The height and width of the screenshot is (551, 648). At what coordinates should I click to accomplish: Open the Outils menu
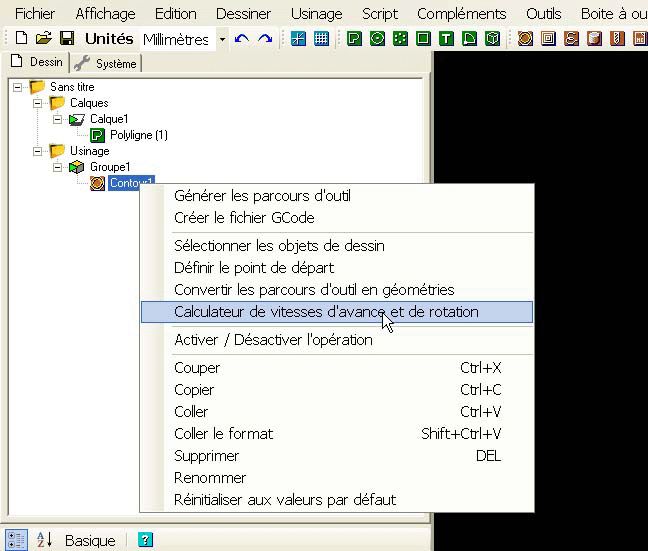tap(543, 14)
